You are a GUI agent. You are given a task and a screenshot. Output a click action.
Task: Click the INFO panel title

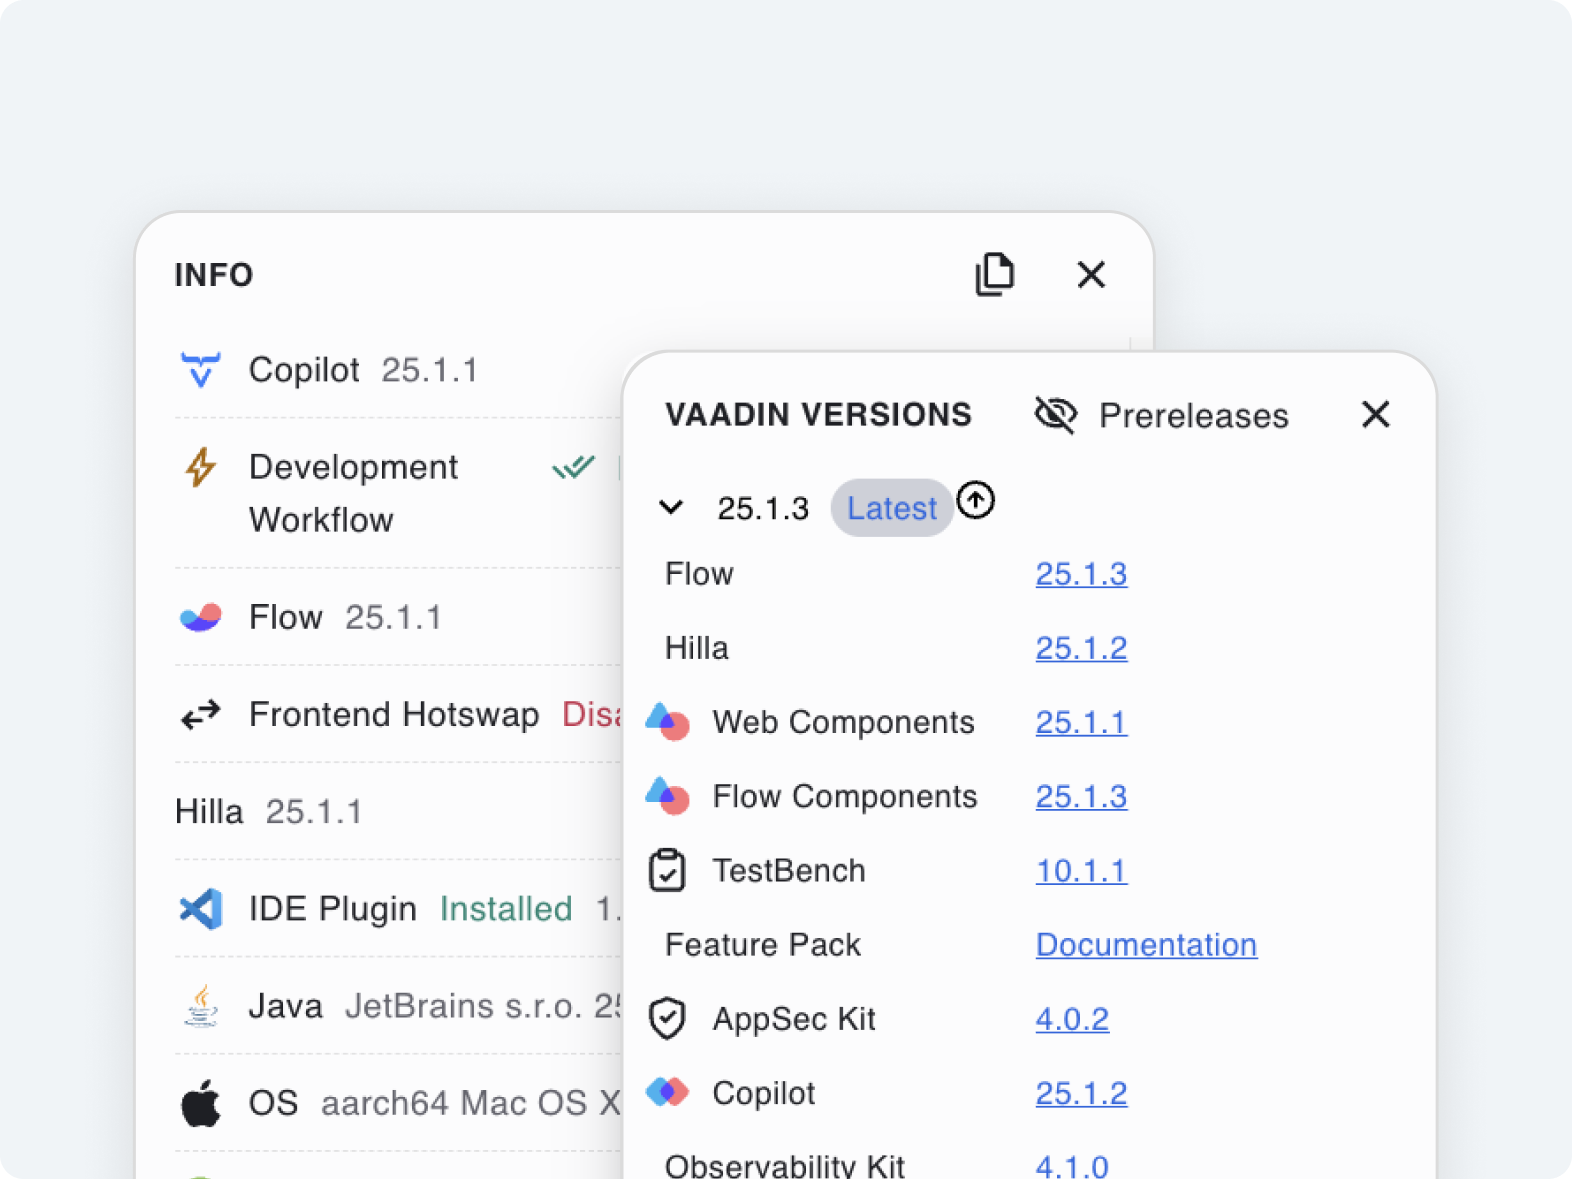tap(214, 274)
